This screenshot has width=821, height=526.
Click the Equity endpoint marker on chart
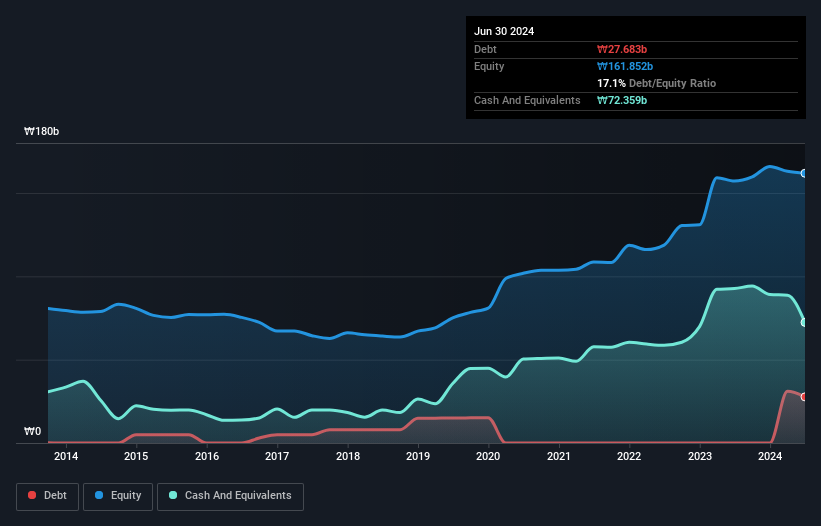pyautogui.click(x=804, y=173)
